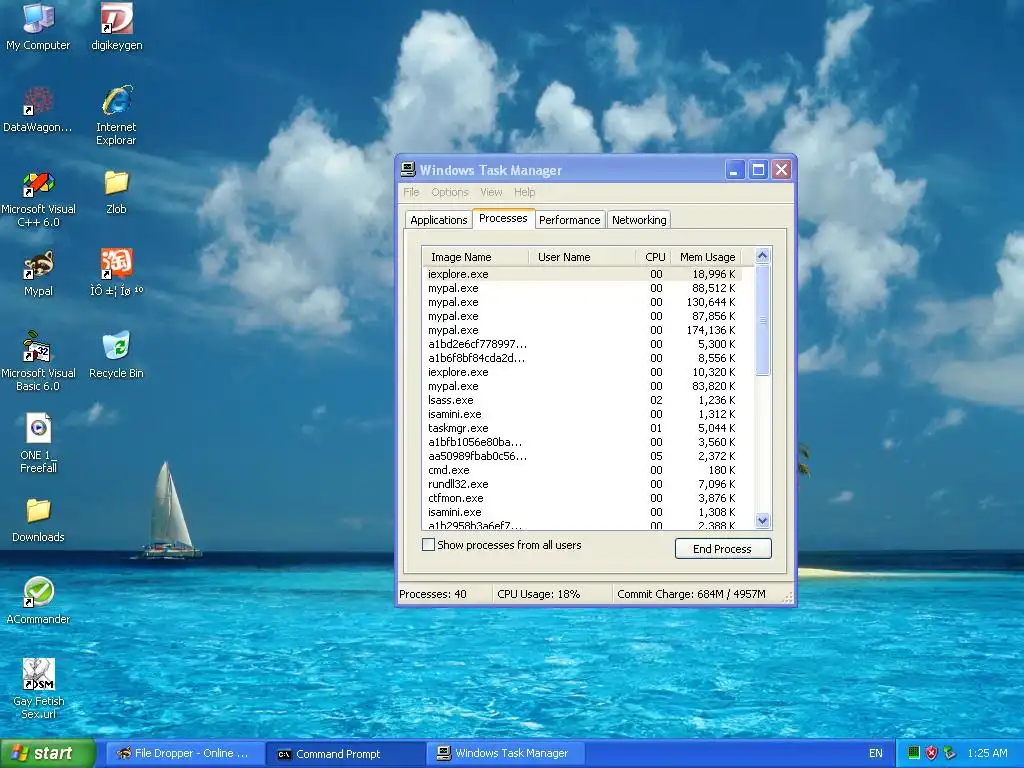Click the process list scroll up arrow

pyautogui.click(x=763, y=256)
